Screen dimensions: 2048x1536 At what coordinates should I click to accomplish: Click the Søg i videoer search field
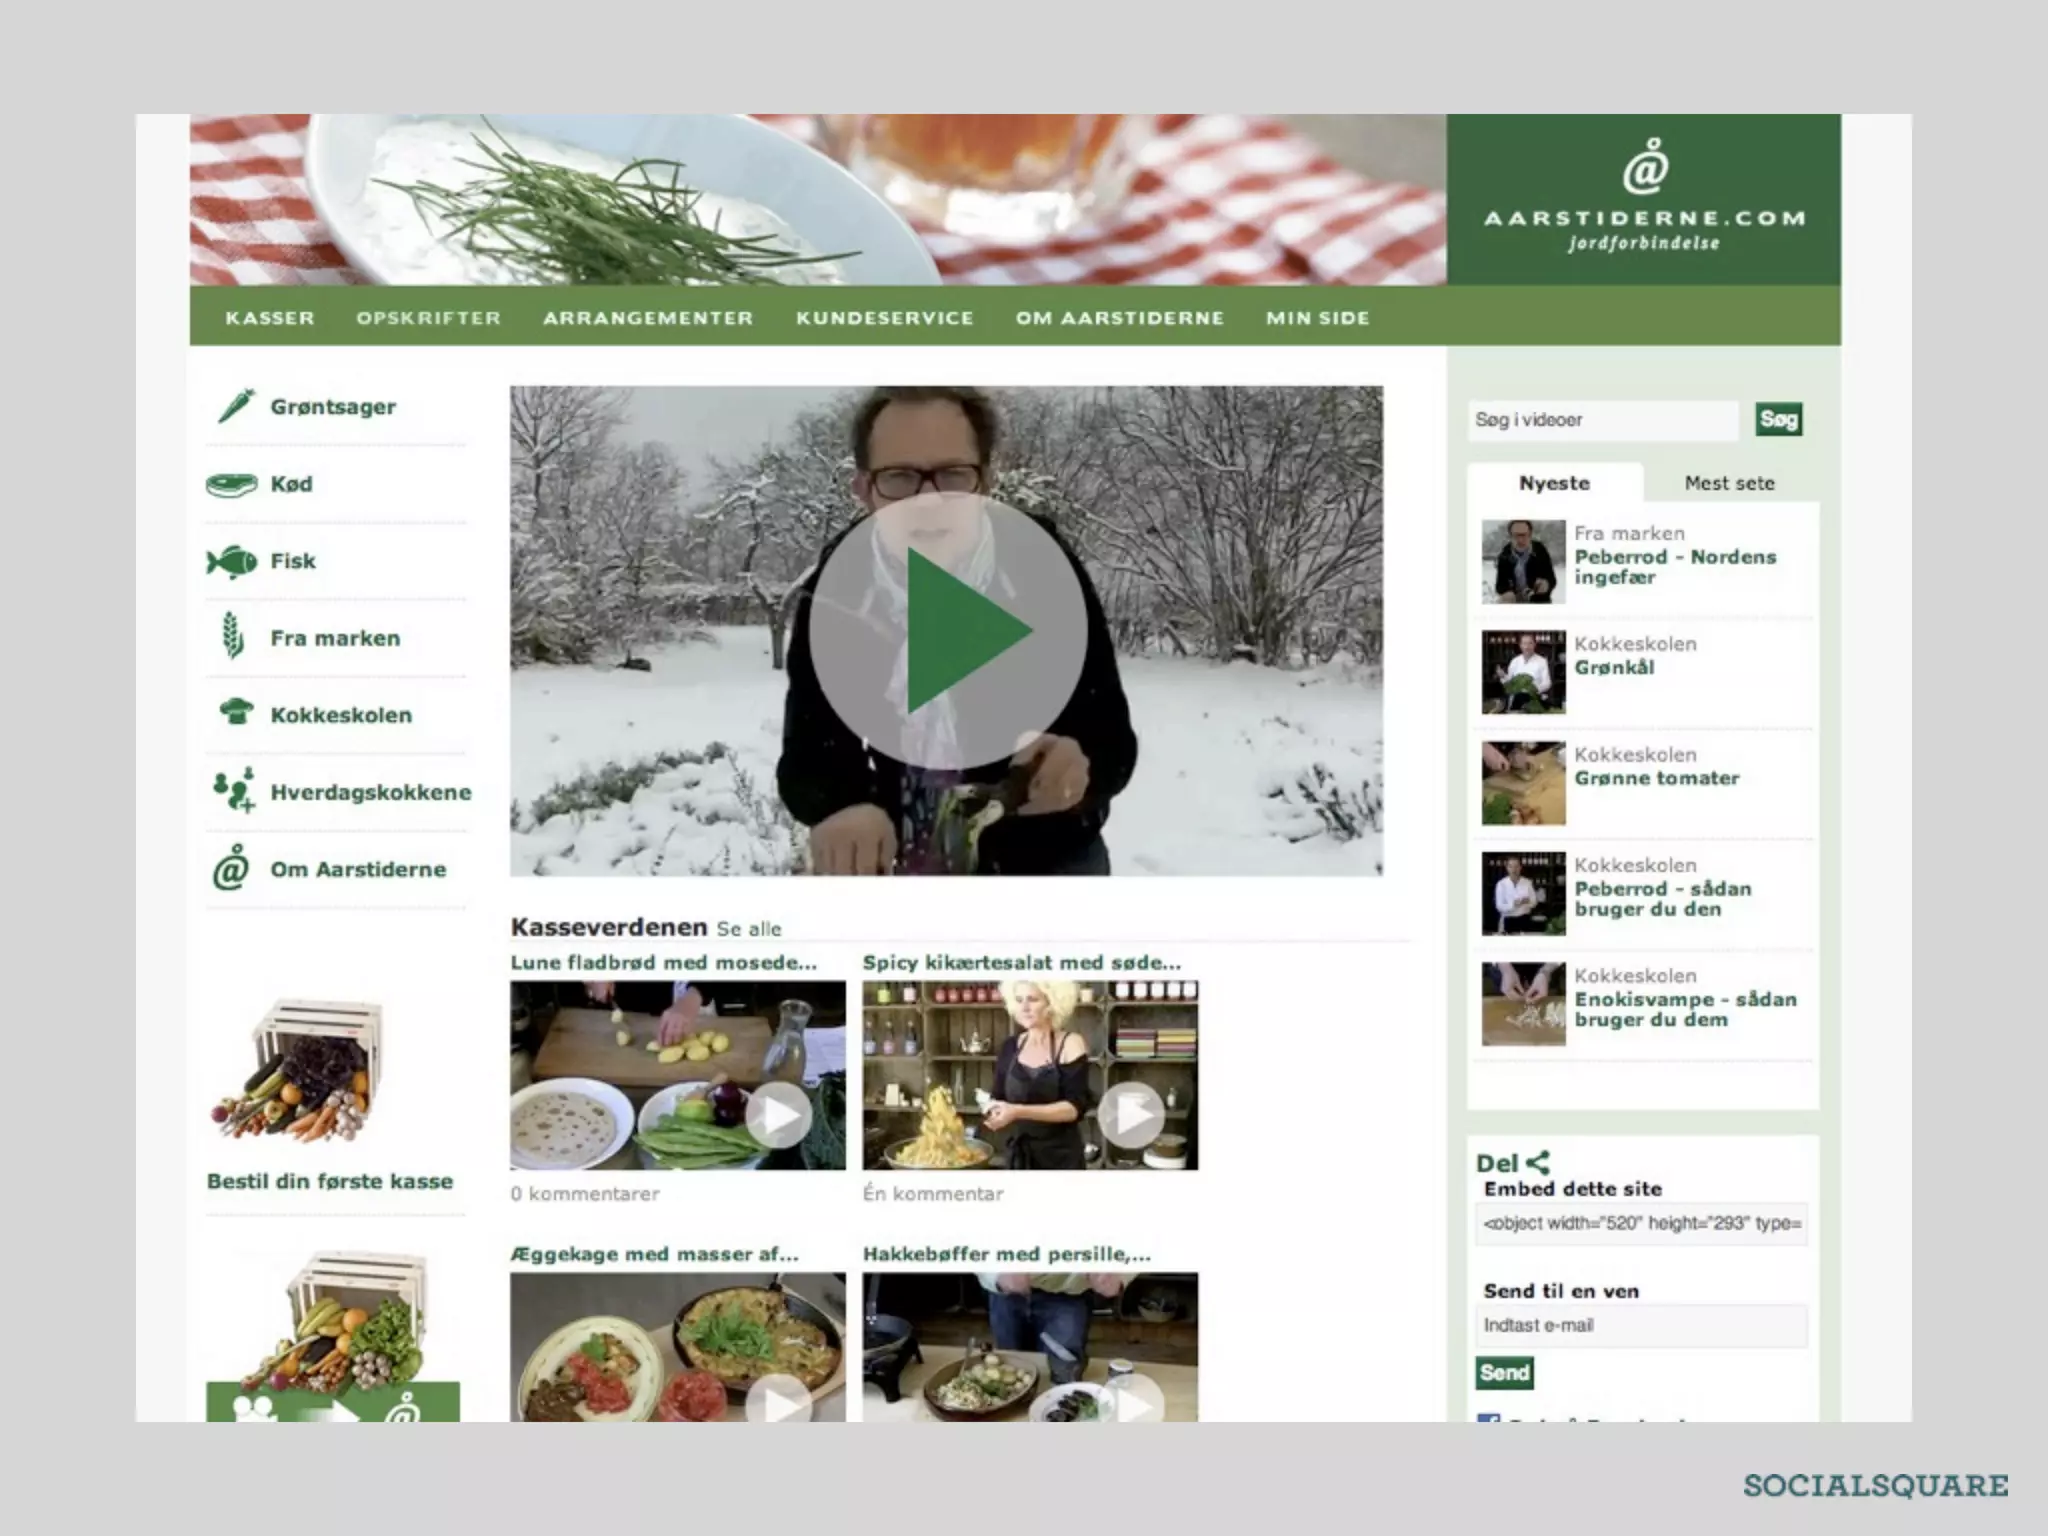[x=1603, y=420]
